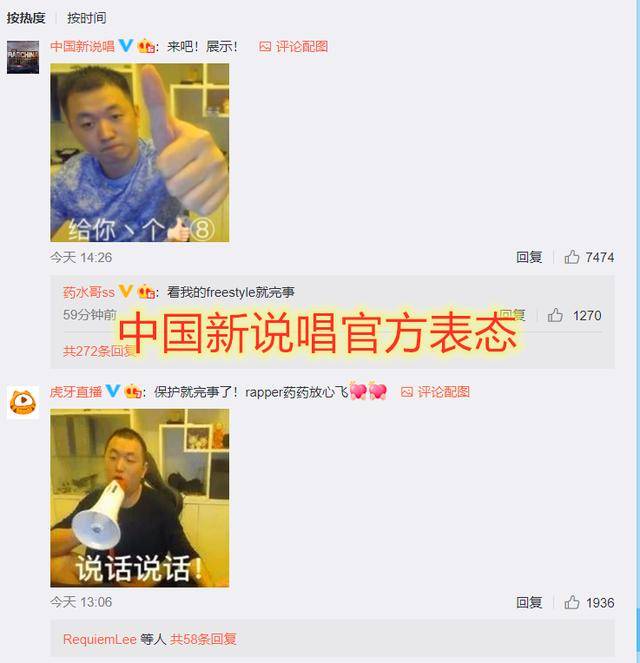This screenshot has height=663, width=640.
Task: Open 评论配图 link in 虎牙直播 comment
Action: click(435, 392)
